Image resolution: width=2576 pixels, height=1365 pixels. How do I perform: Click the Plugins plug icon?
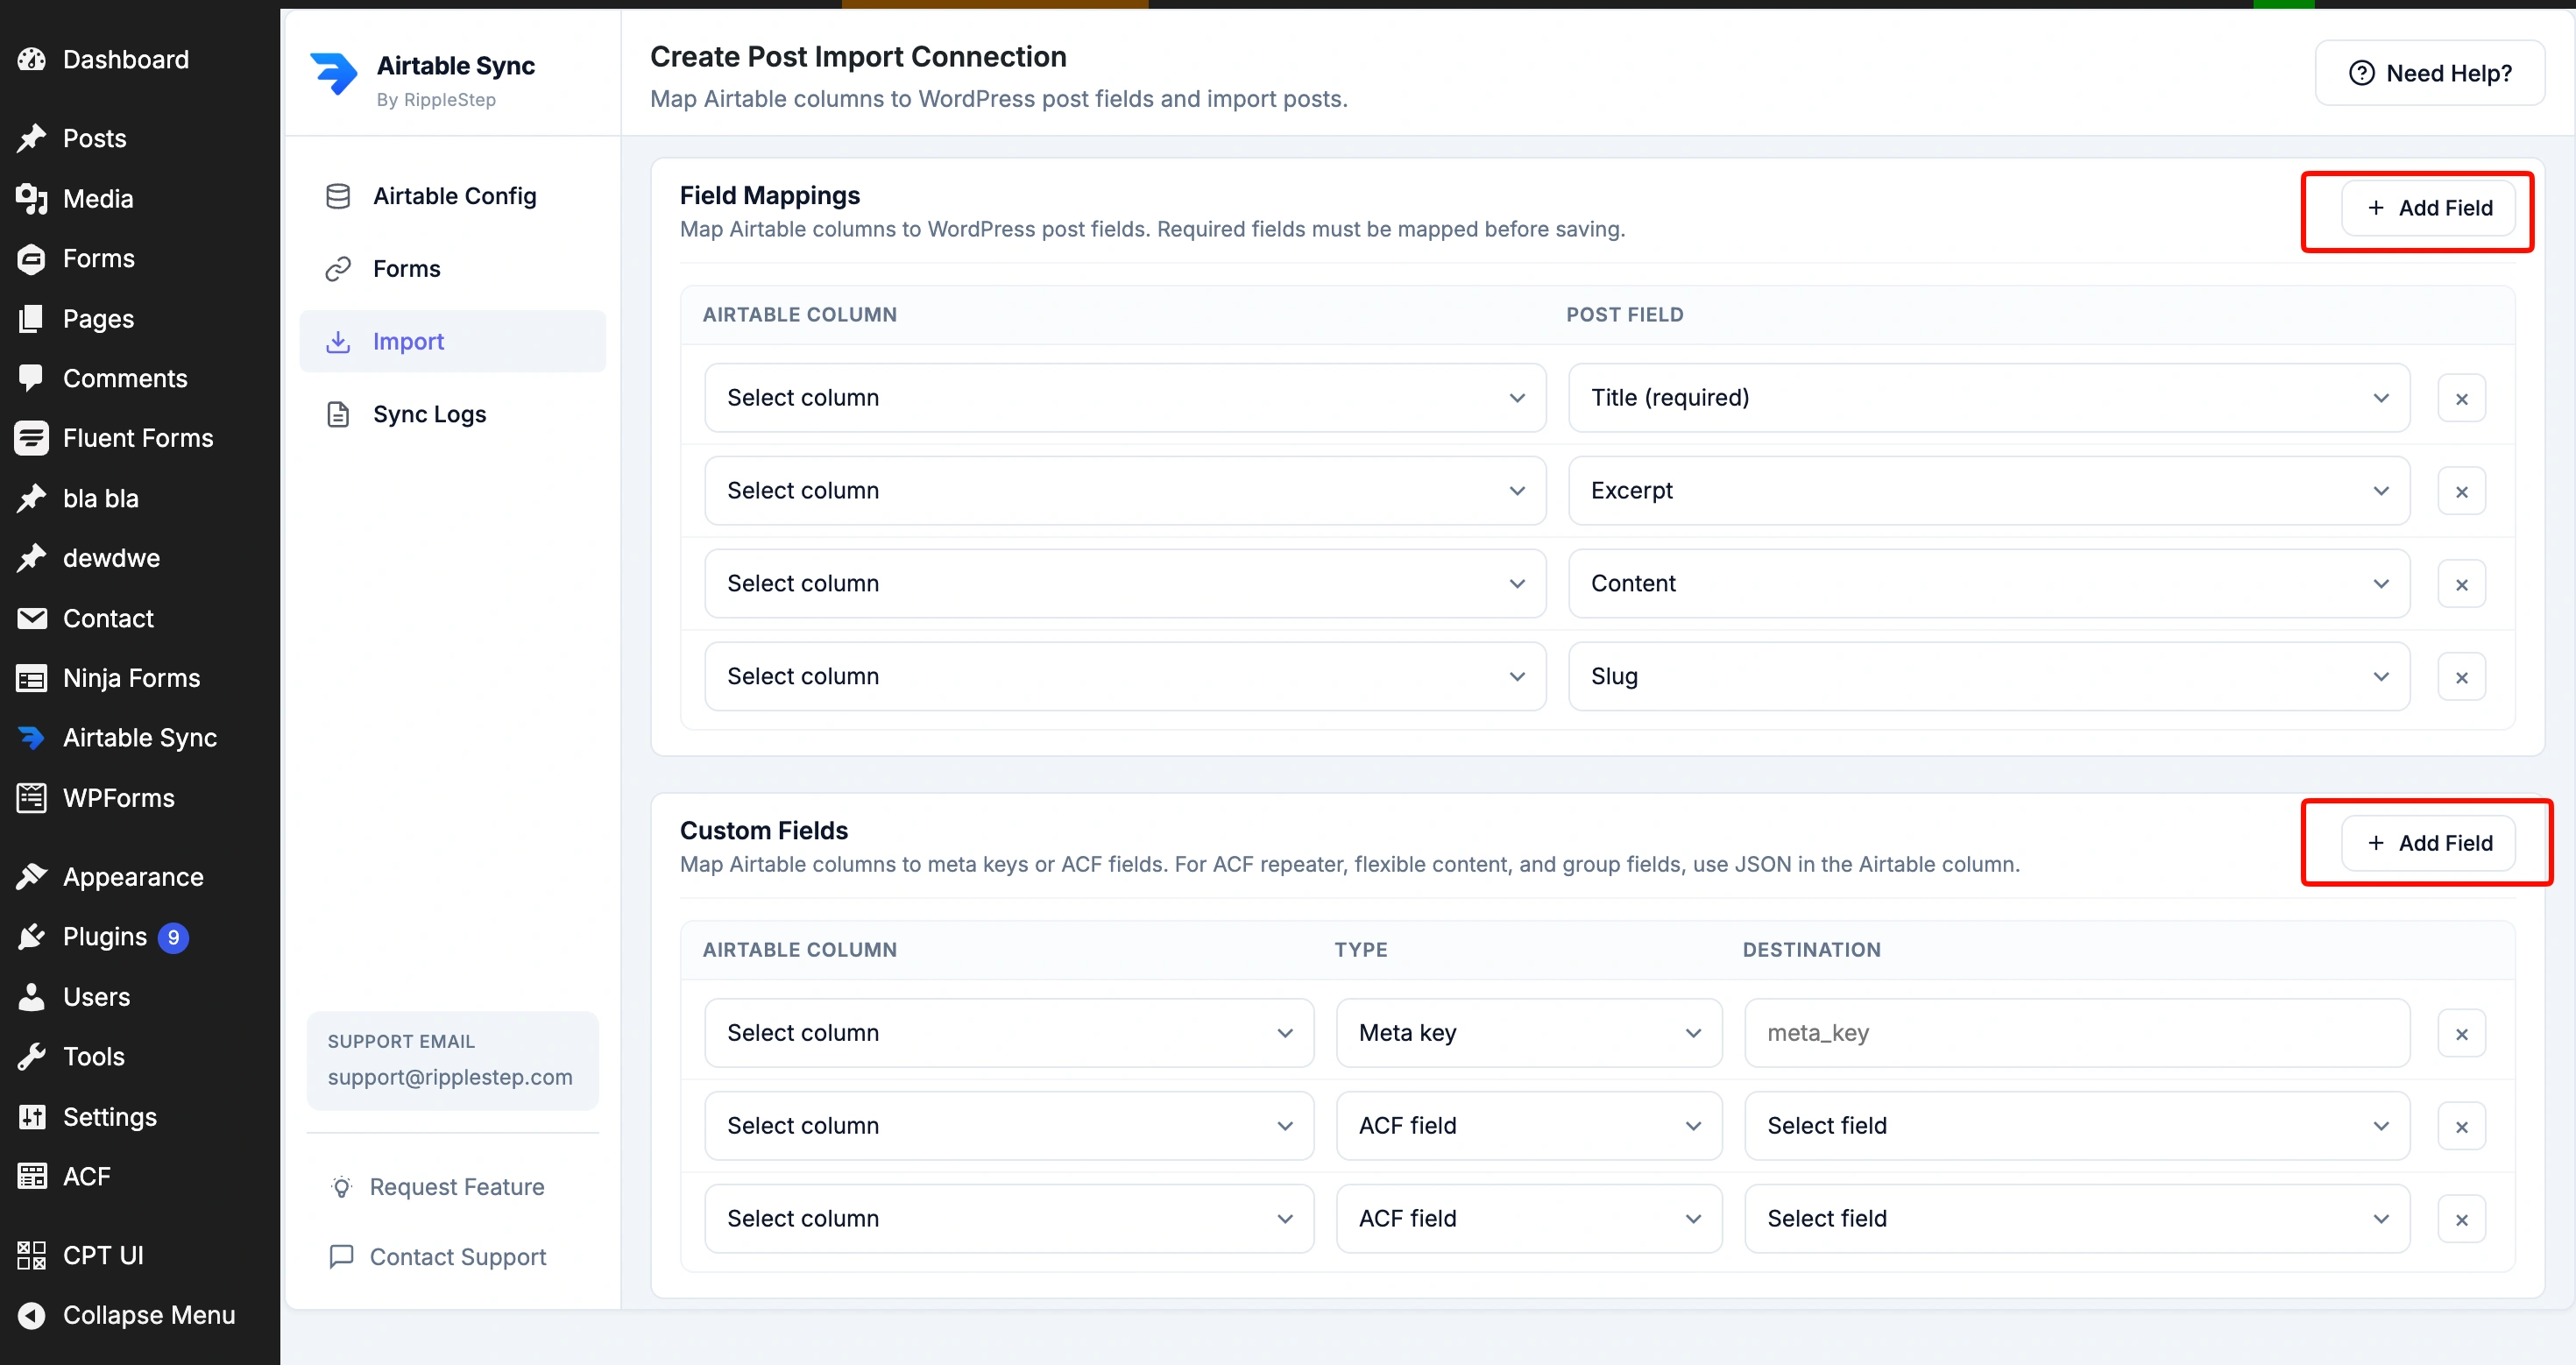(x=32, y=937)
